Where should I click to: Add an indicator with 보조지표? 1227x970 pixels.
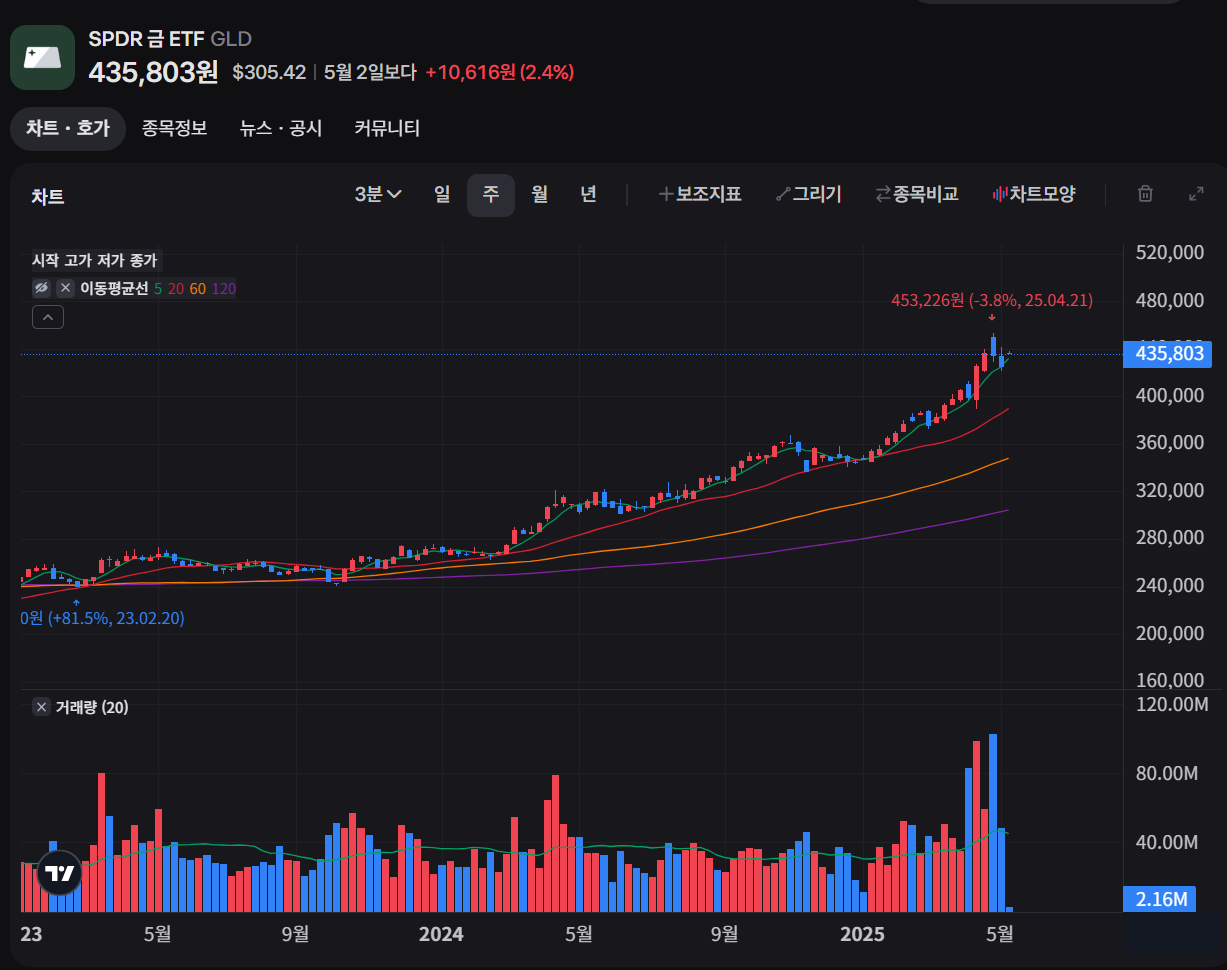[x=700, y=194]
